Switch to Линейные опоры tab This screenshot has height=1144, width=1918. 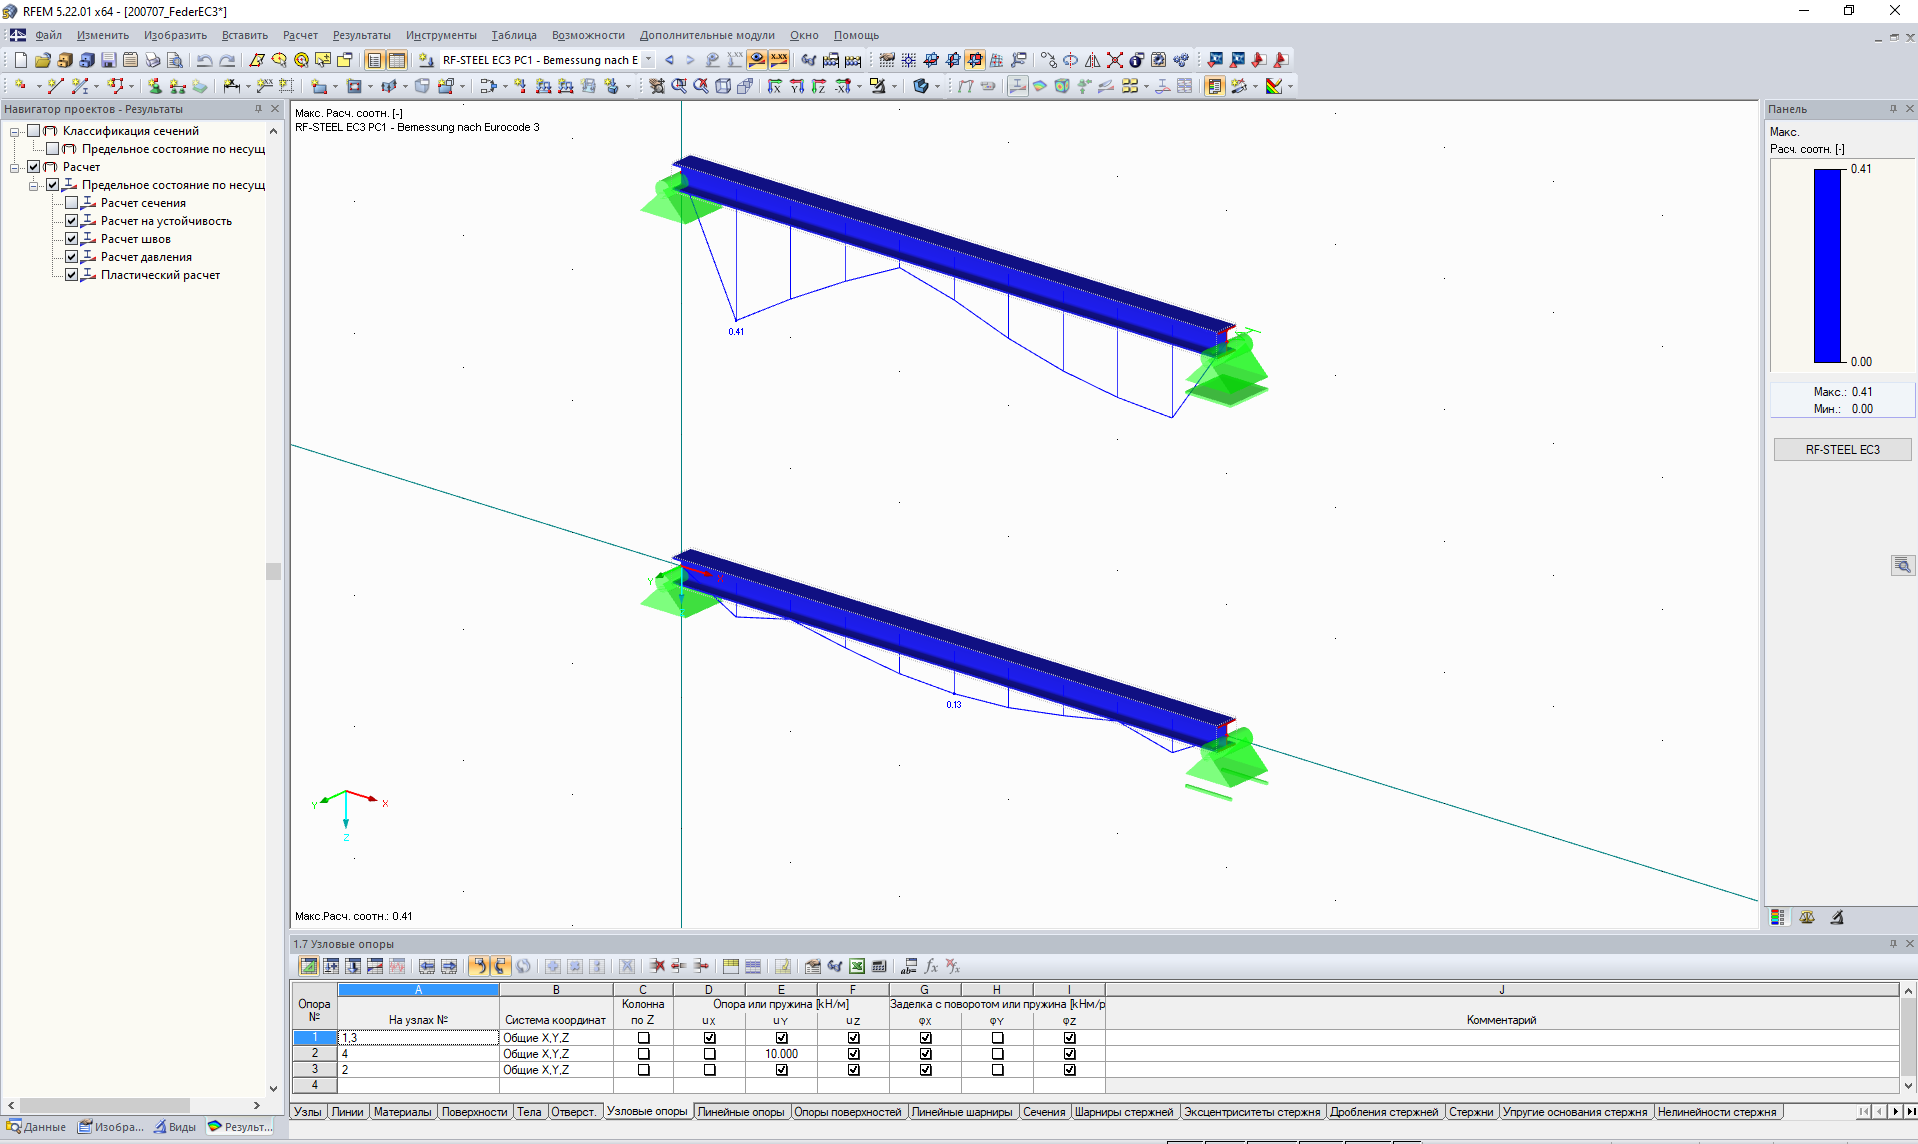coord(741,1112)
